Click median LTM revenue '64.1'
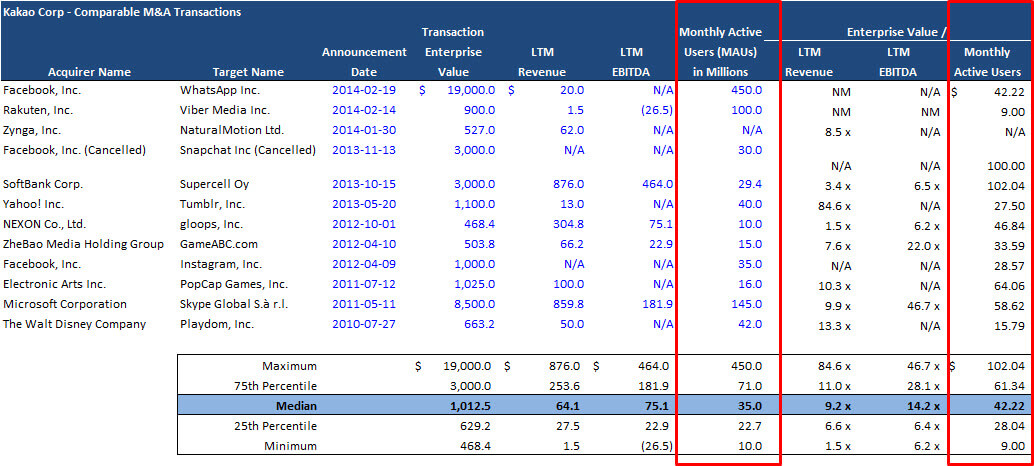The height and width of the screenshot is (466, 1034). pyautogui.click(x=569, y=406)
